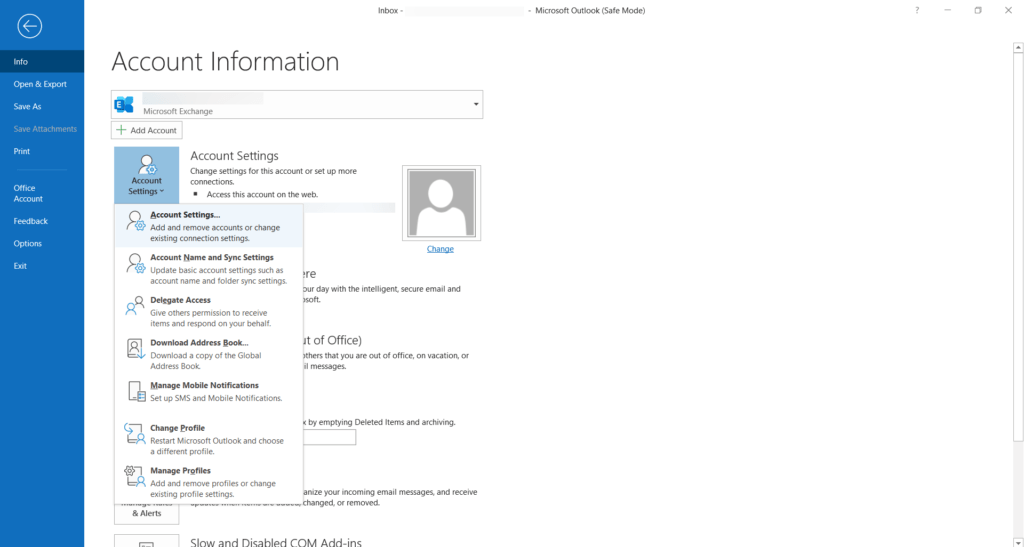Click Exit in the sidebar

[42, 266]
